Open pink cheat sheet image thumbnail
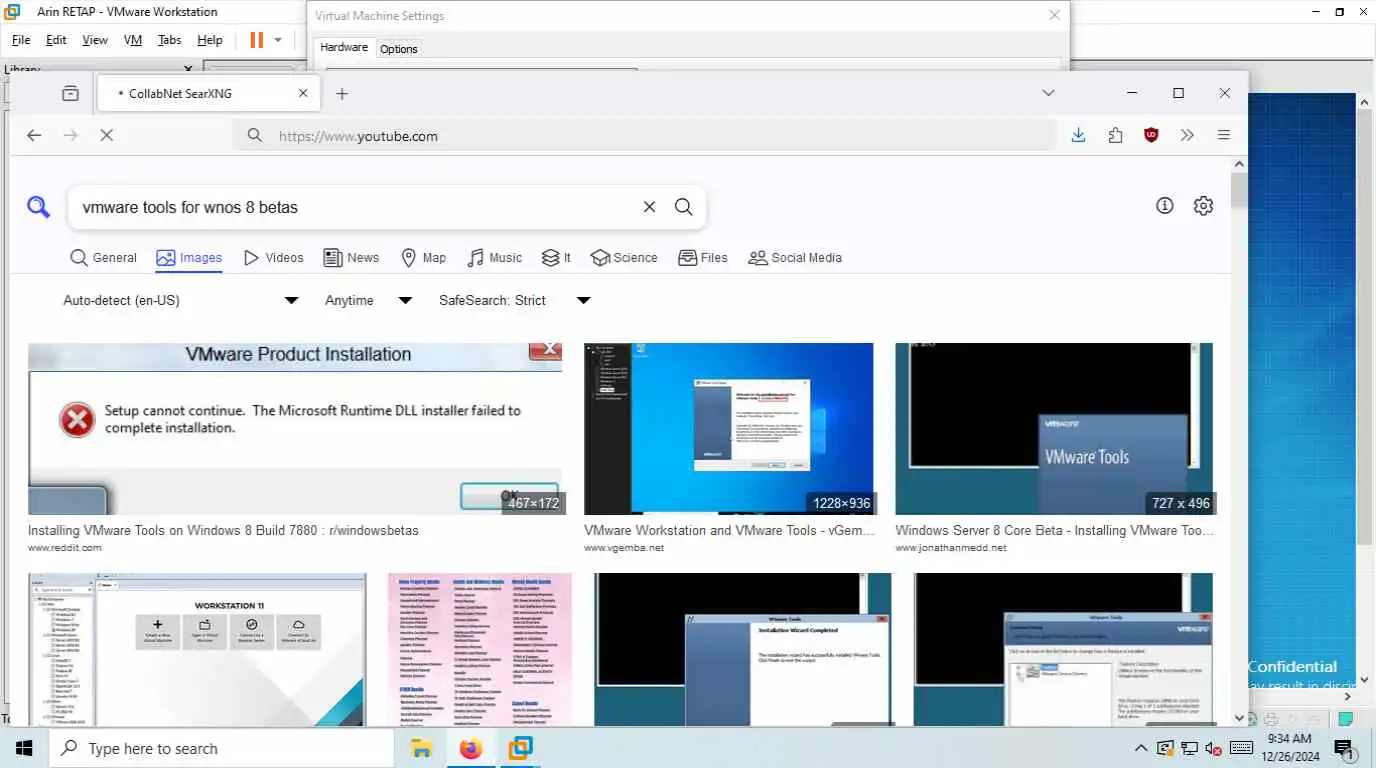1376x768 pixels. (x=479, y=649)
